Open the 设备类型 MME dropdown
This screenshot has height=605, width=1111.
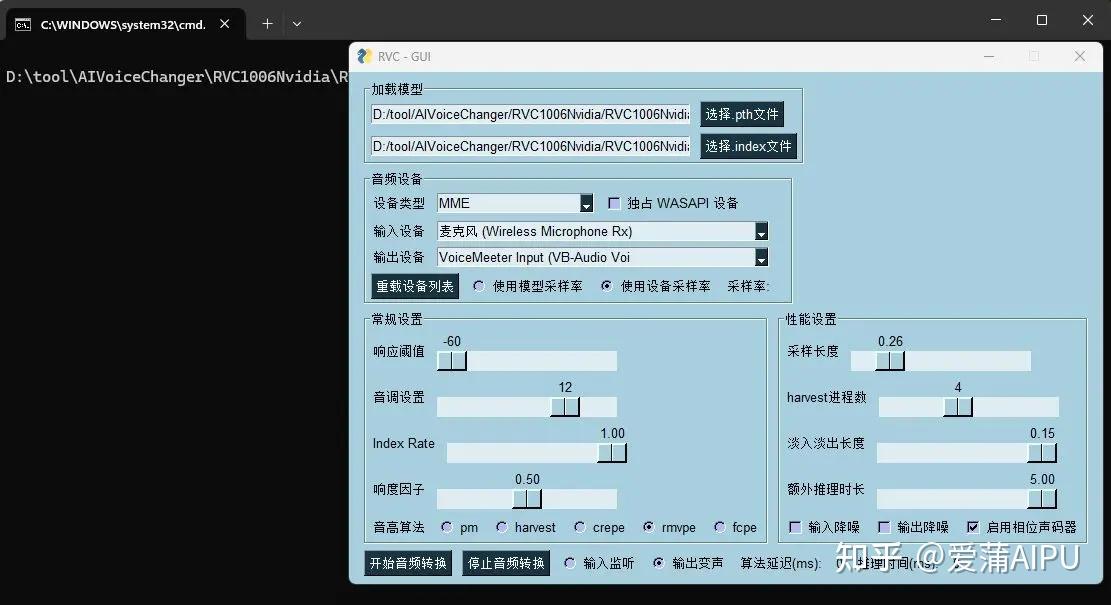(x=584, y=203)
